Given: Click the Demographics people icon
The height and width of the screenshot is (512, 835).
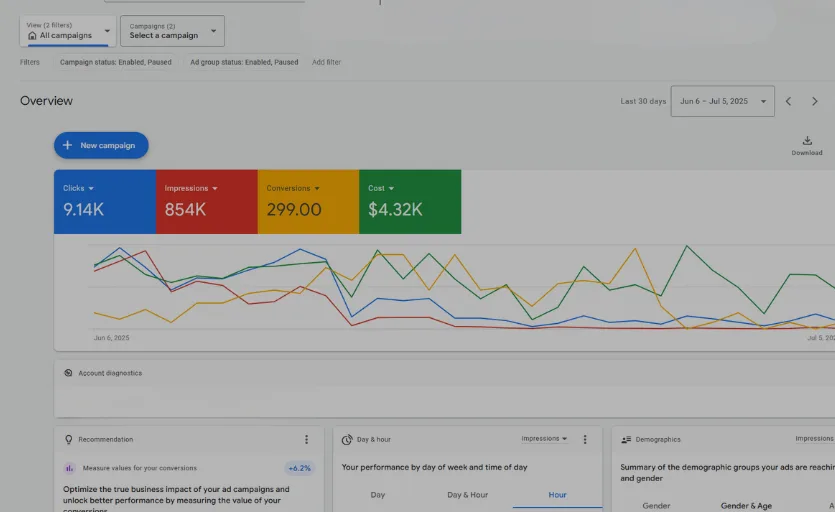Looking at the screenshot, I should pos(626,440).
